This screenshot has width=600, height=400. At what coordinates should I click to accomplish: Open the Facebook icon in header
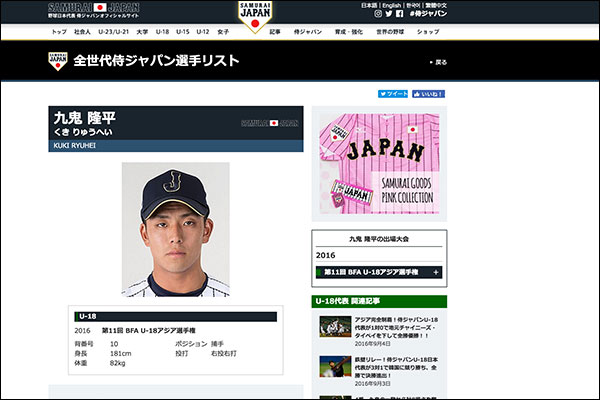[x=399, y=14]
